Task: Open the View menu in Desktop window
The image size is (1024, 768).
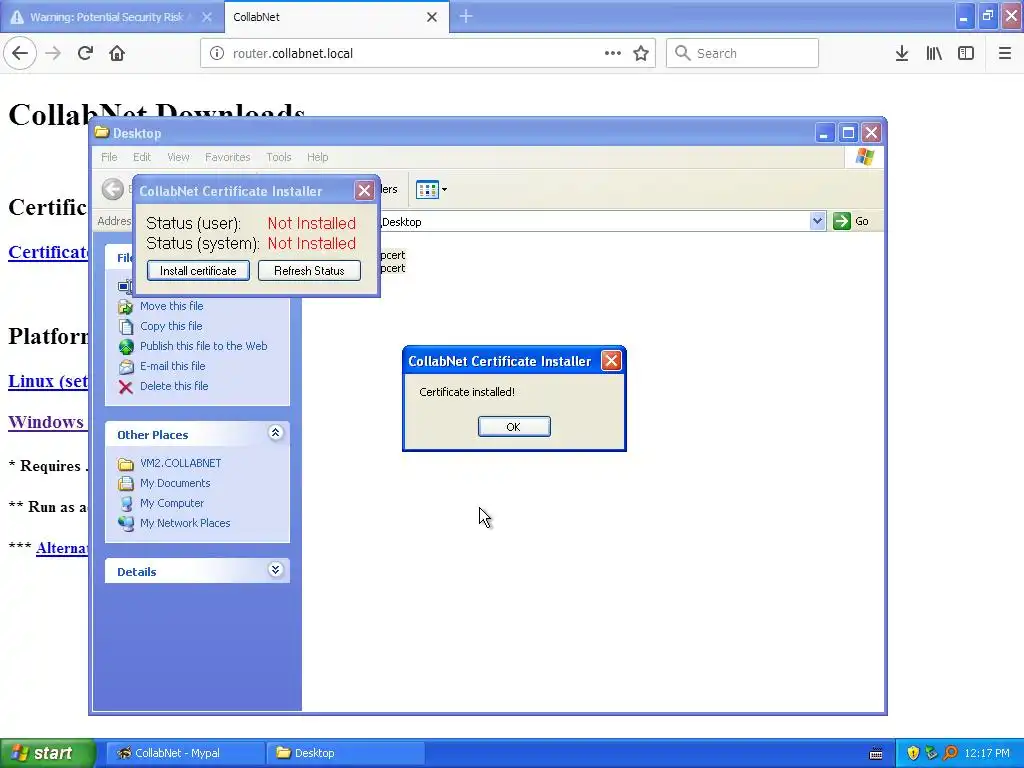Action: (x=178, y=157)
